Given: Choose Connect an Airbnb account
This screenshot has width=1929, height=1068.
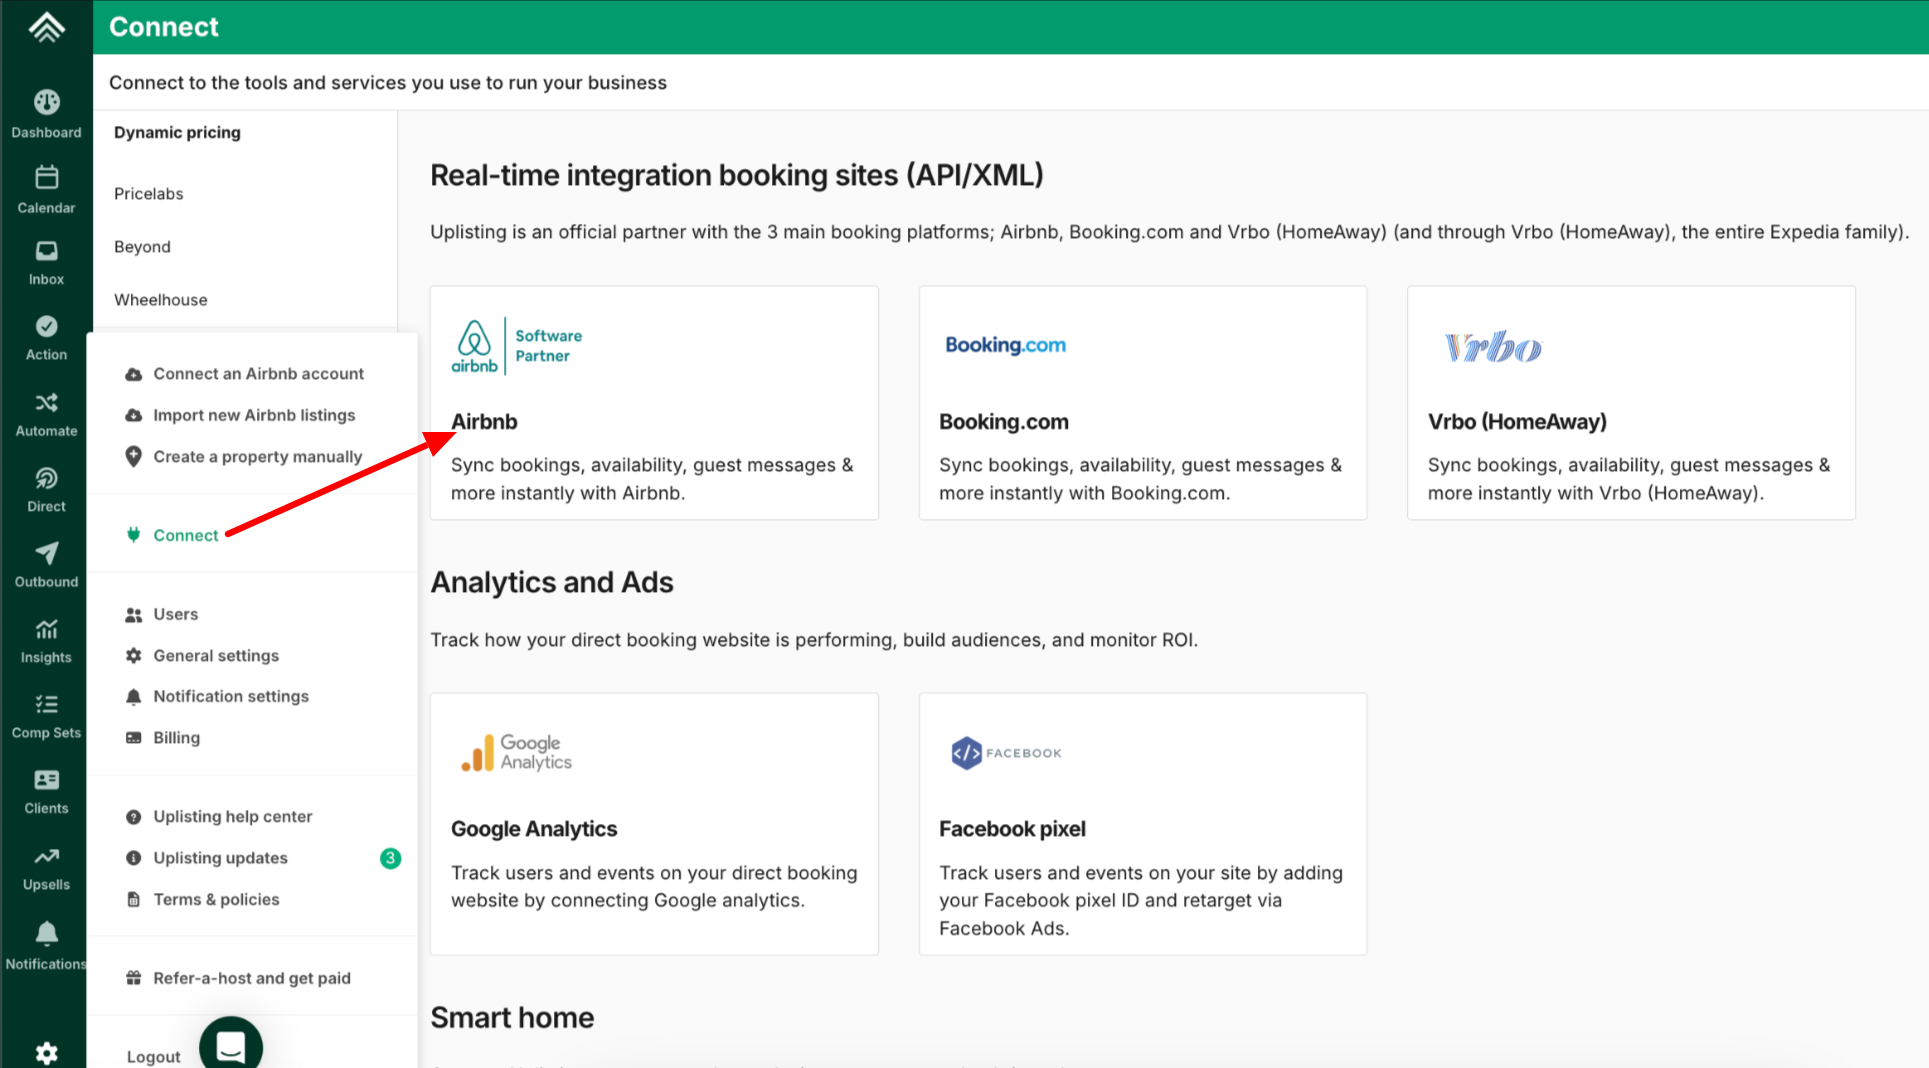Looking at the screenshot, I should coord(258,374).
